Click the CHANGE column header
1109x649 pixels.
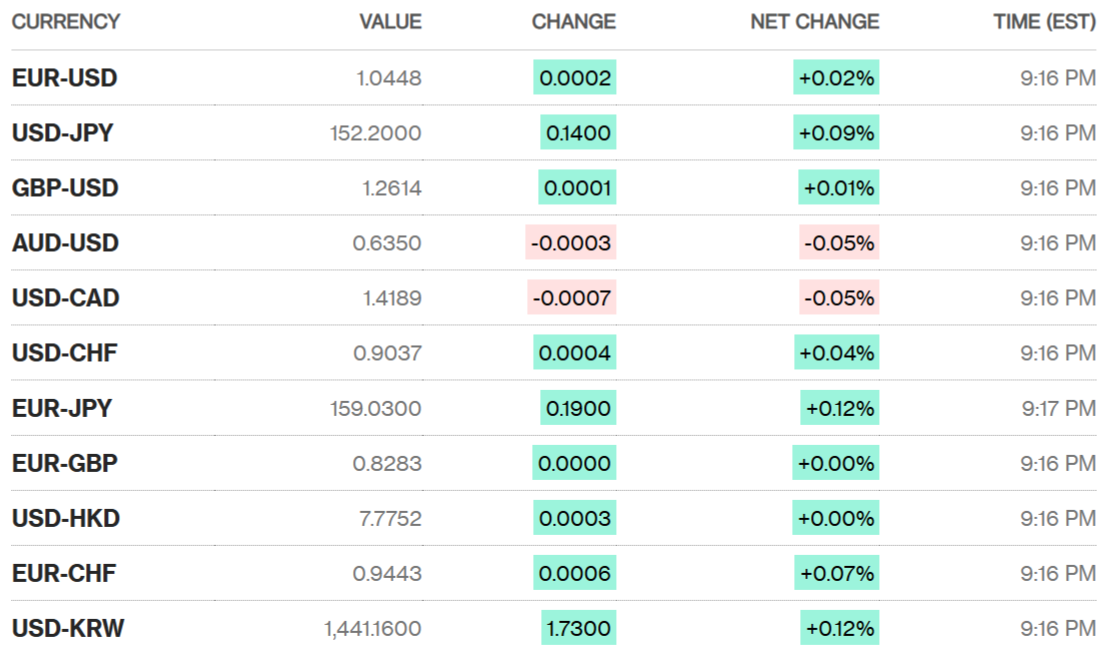[573, 22]
